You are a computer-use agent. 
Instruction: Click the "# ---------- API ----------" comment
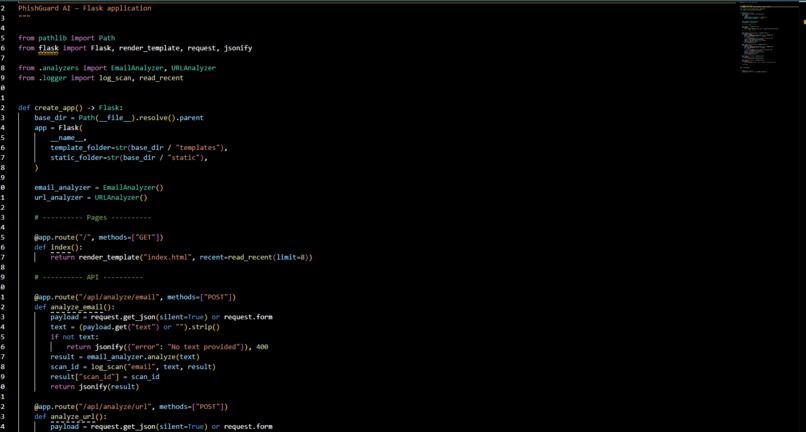click(88, 277)
